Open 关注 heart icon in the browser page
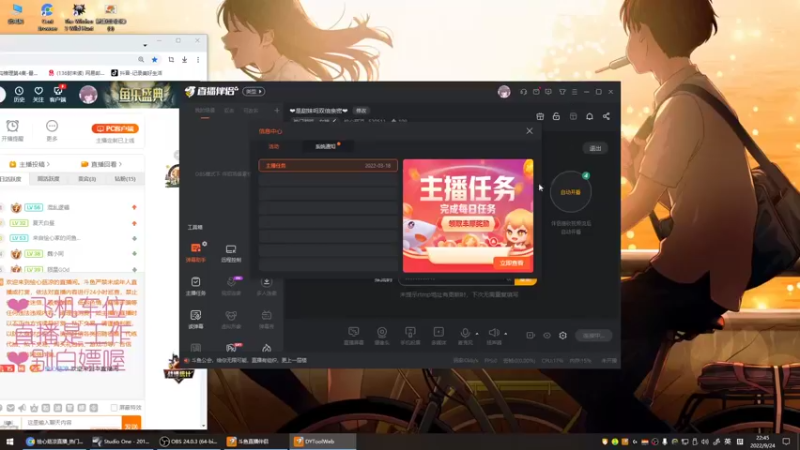 pos(38,94)
